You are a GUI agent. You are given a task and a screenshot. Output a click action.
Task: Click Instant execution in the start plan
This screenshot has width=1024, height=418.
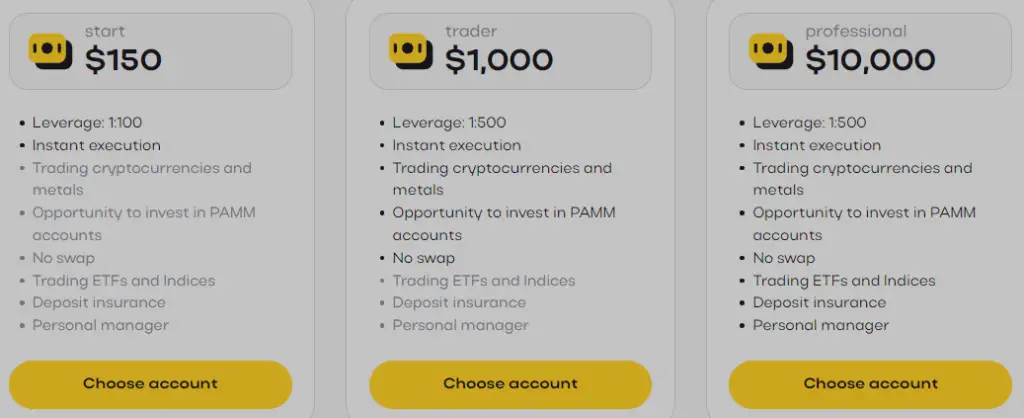tap(96, 145)
